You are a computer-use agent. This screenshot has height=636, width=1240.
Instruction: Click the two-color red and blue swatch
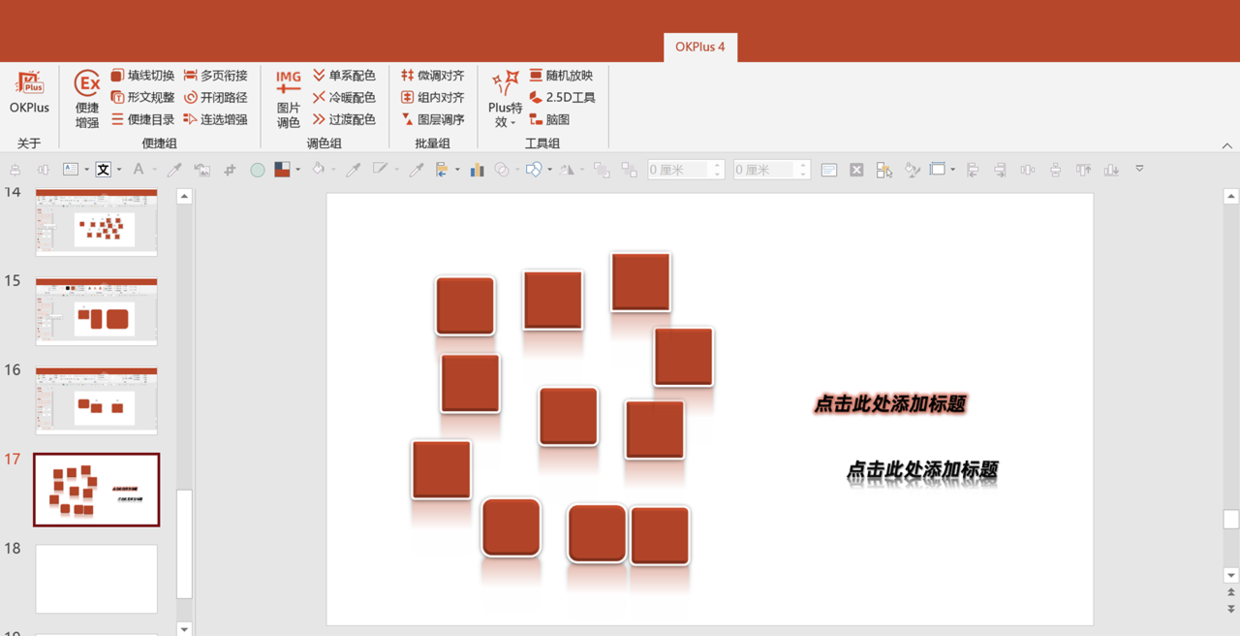[282, 170]
